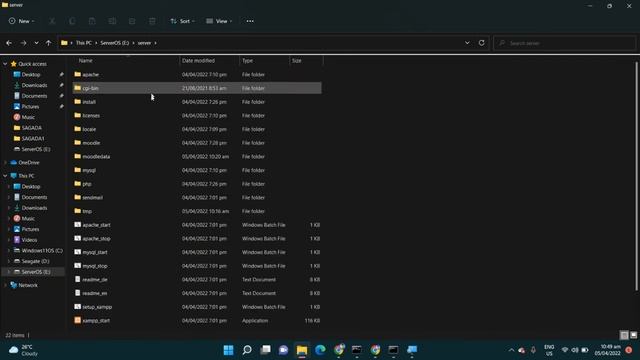Open the See more ellipsis menu
The height and width of the screenshot is (360, 640).
pyautogui.click(x=250, y=21)
